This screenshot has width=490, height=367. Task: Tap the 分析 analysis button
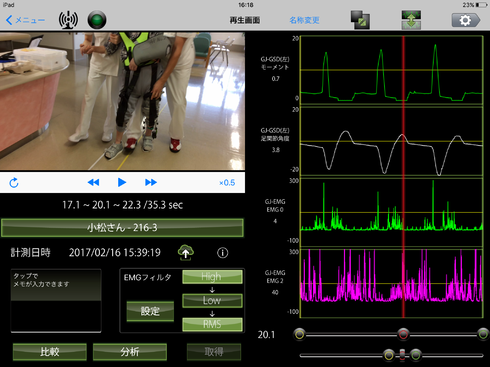pos(130,352)
